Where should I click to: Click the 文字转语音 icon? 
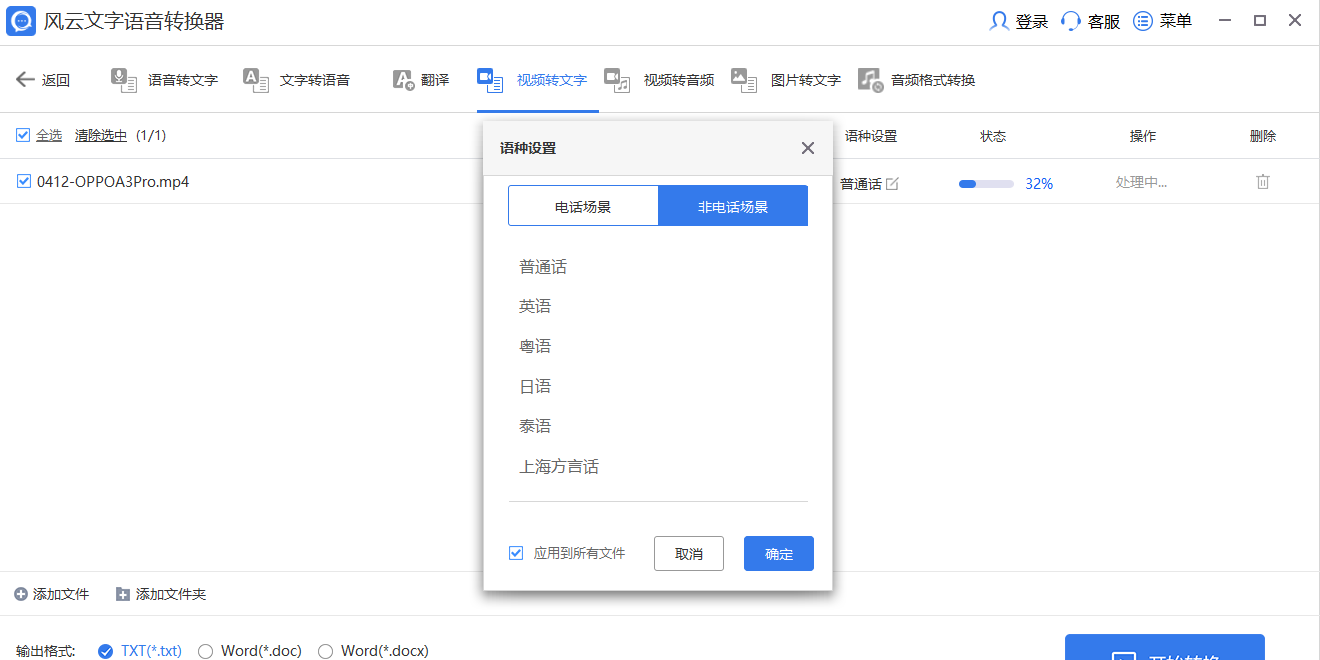tap(256, 81)
